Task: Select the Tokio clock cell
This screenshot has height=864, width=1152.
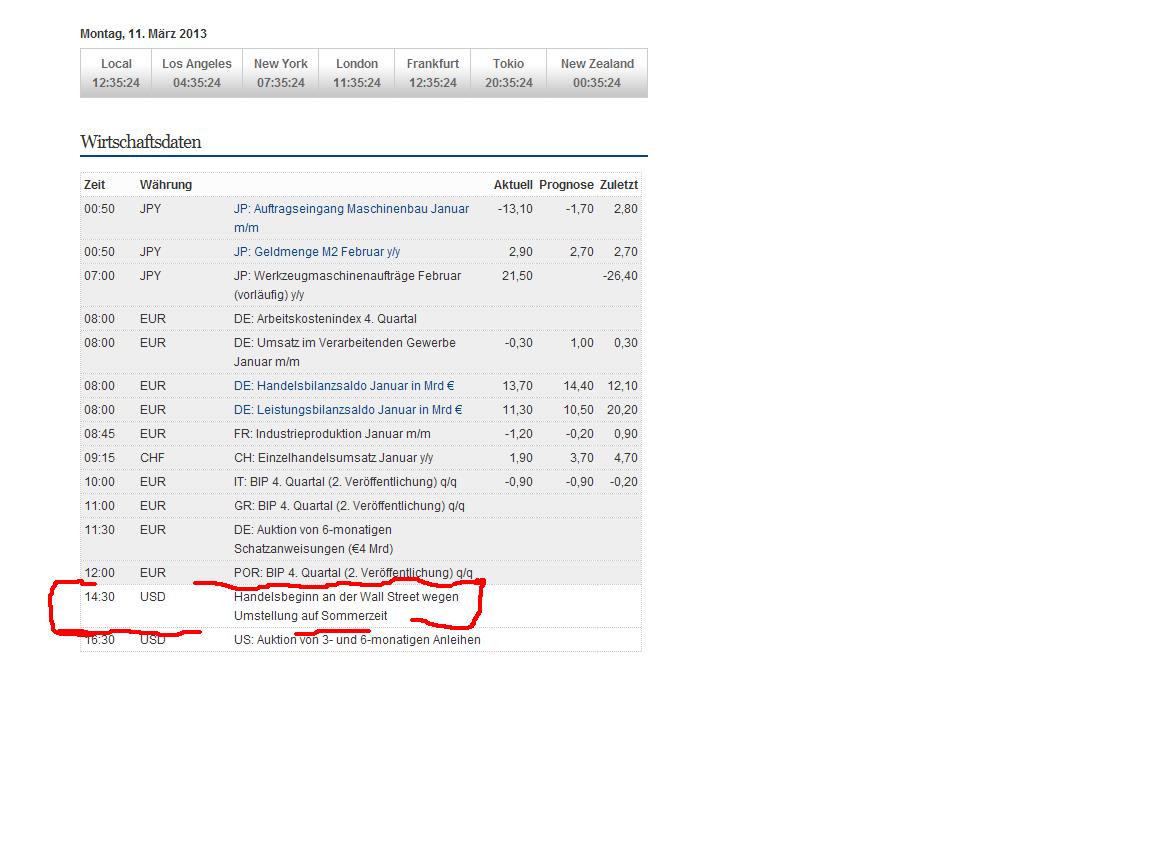Action: [x=508, y=73]
